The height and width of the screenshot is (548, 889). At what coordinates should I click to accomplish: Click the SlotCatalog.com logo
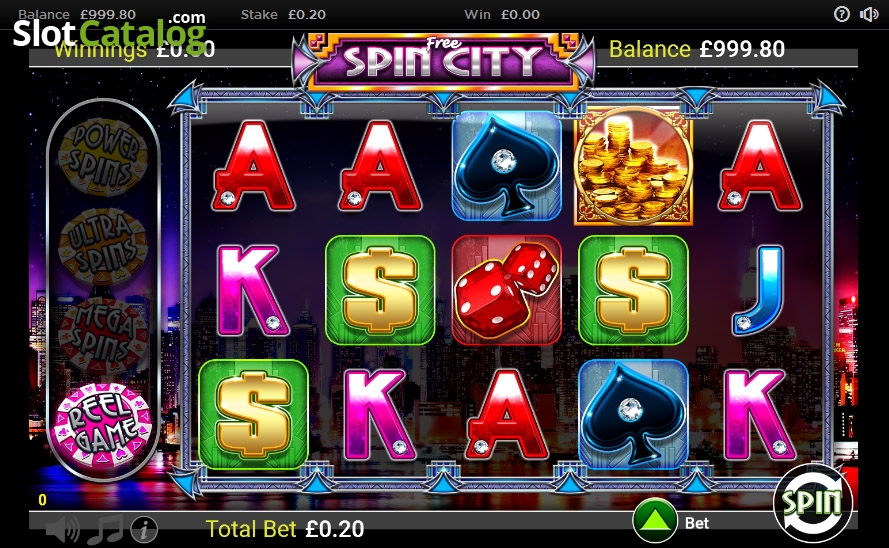(x=109, y=31)
